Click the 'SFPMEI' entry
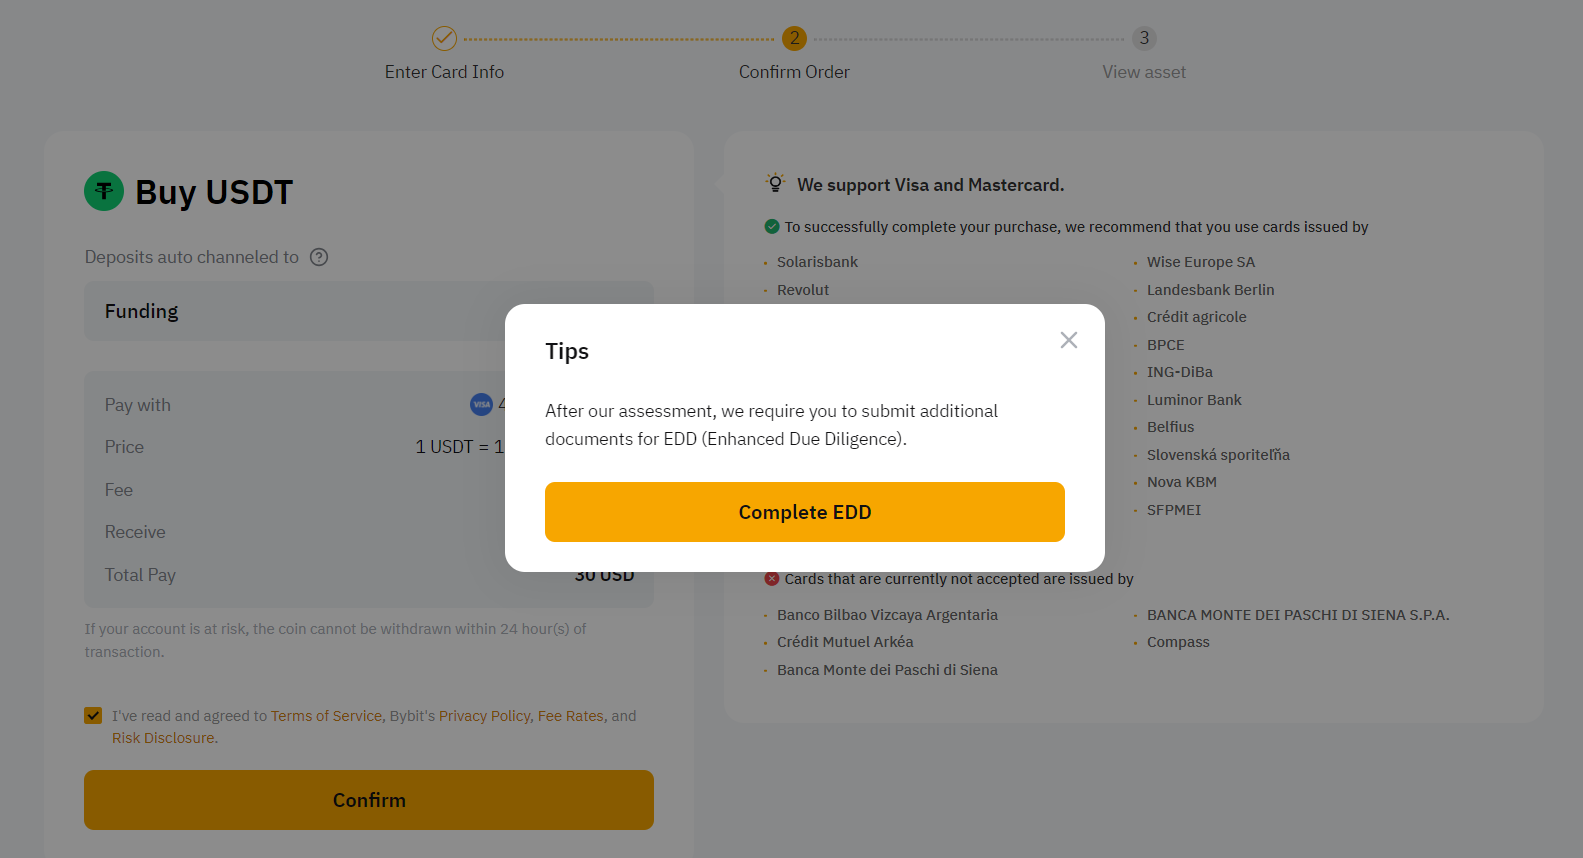This screenshot has height=858, width=1583. pos(1174,510)
